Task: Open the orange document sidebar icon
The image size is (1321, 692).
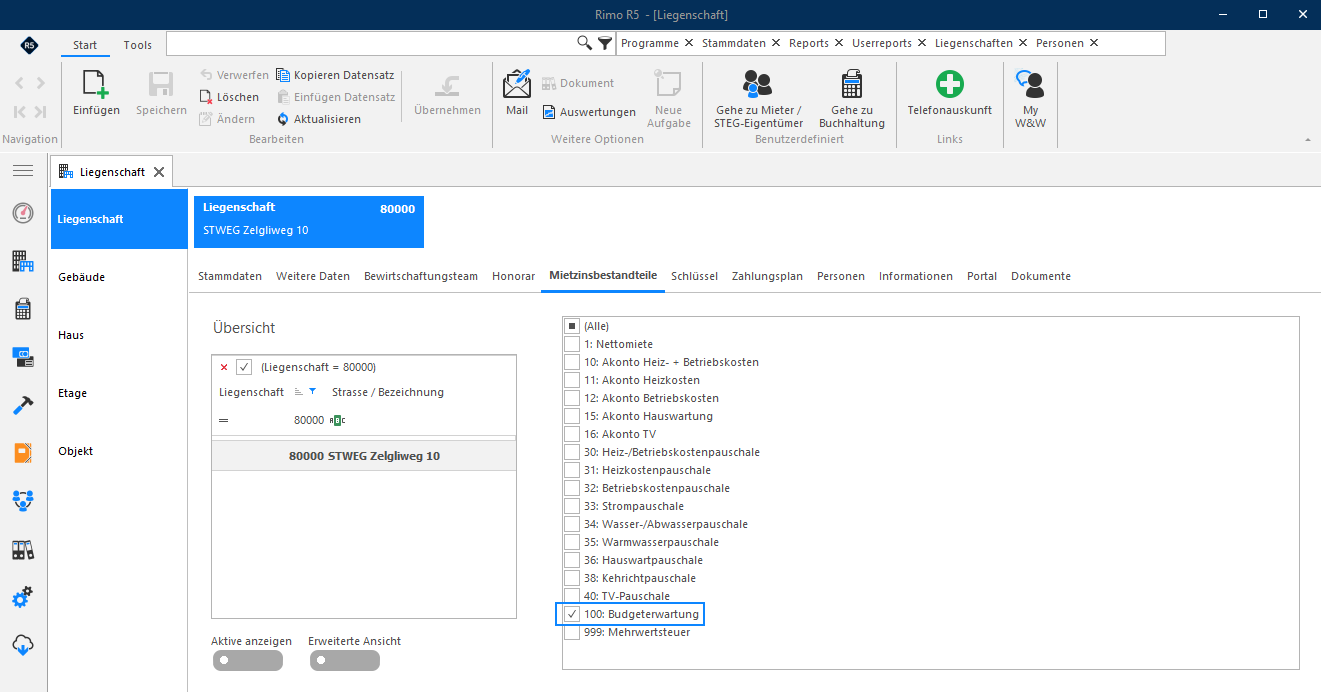Action: click(x=23, y=453)
